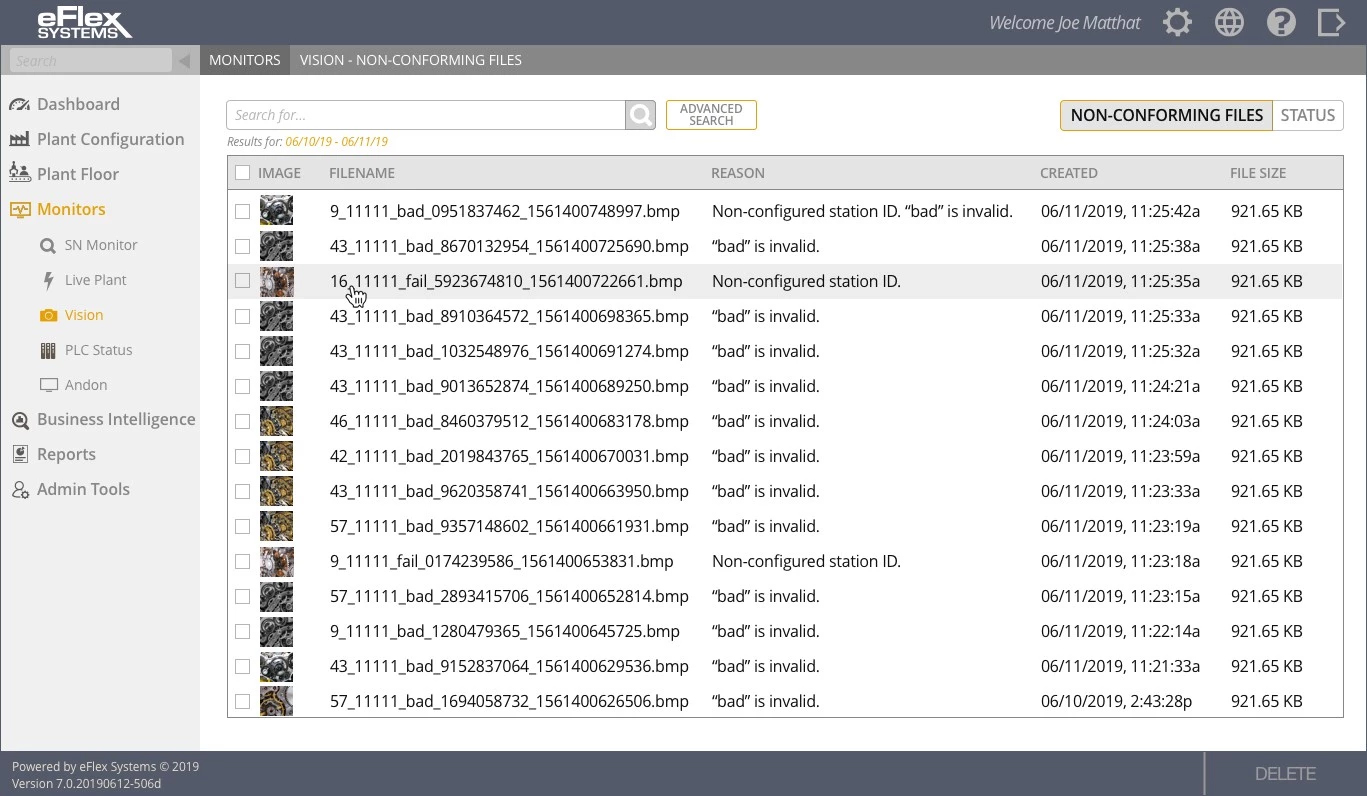Open the settings gear icon

pyautogui.click(x=1178, y=23)
